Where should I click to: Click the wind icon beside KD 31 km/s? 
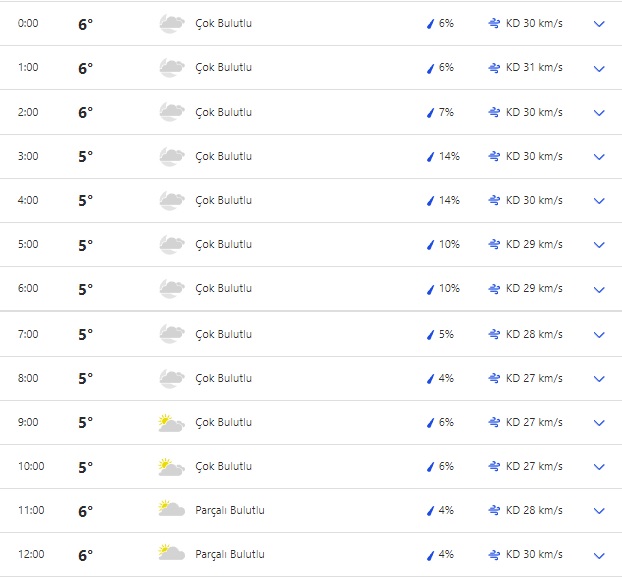tap(494, 68)
